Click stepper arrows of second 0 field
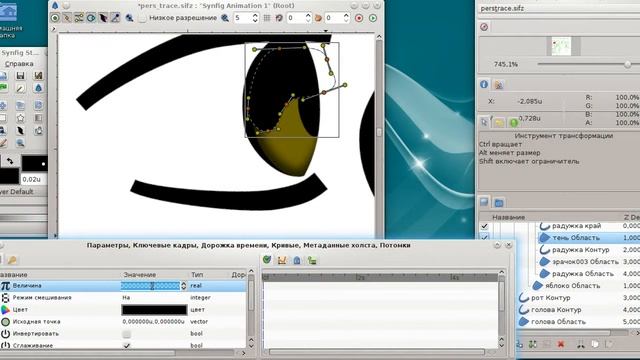Viewport: 640px width, 360px height. [x=346, y=18]
